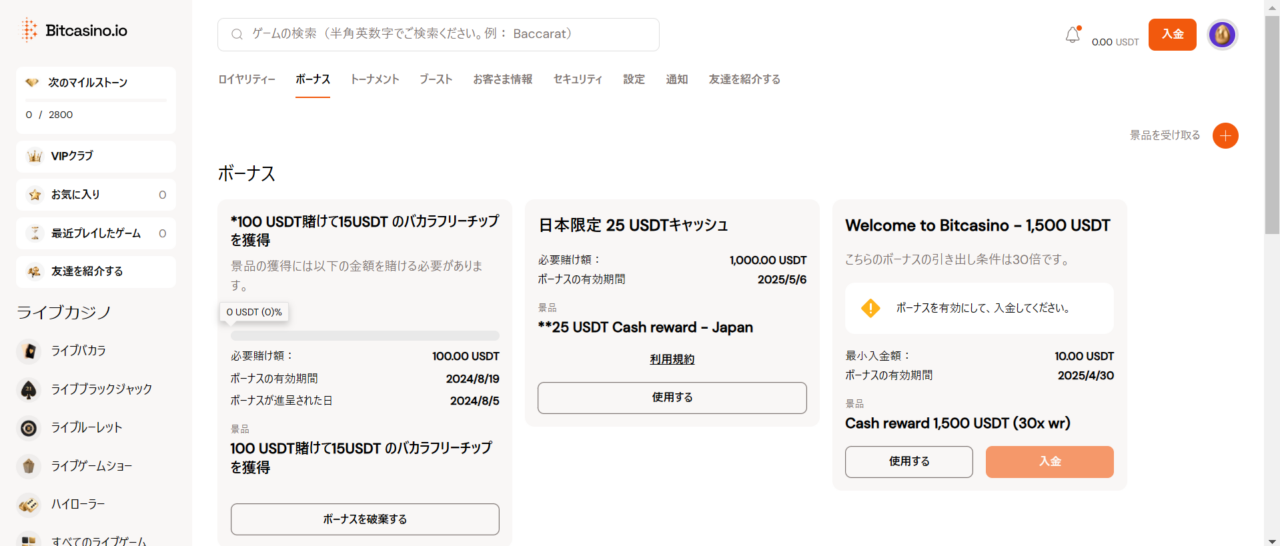The width and height of the screenshot is (1280, 546).
Task: Click 使用する on the 日本限定 25 USDT card
Action: (672, 397)
